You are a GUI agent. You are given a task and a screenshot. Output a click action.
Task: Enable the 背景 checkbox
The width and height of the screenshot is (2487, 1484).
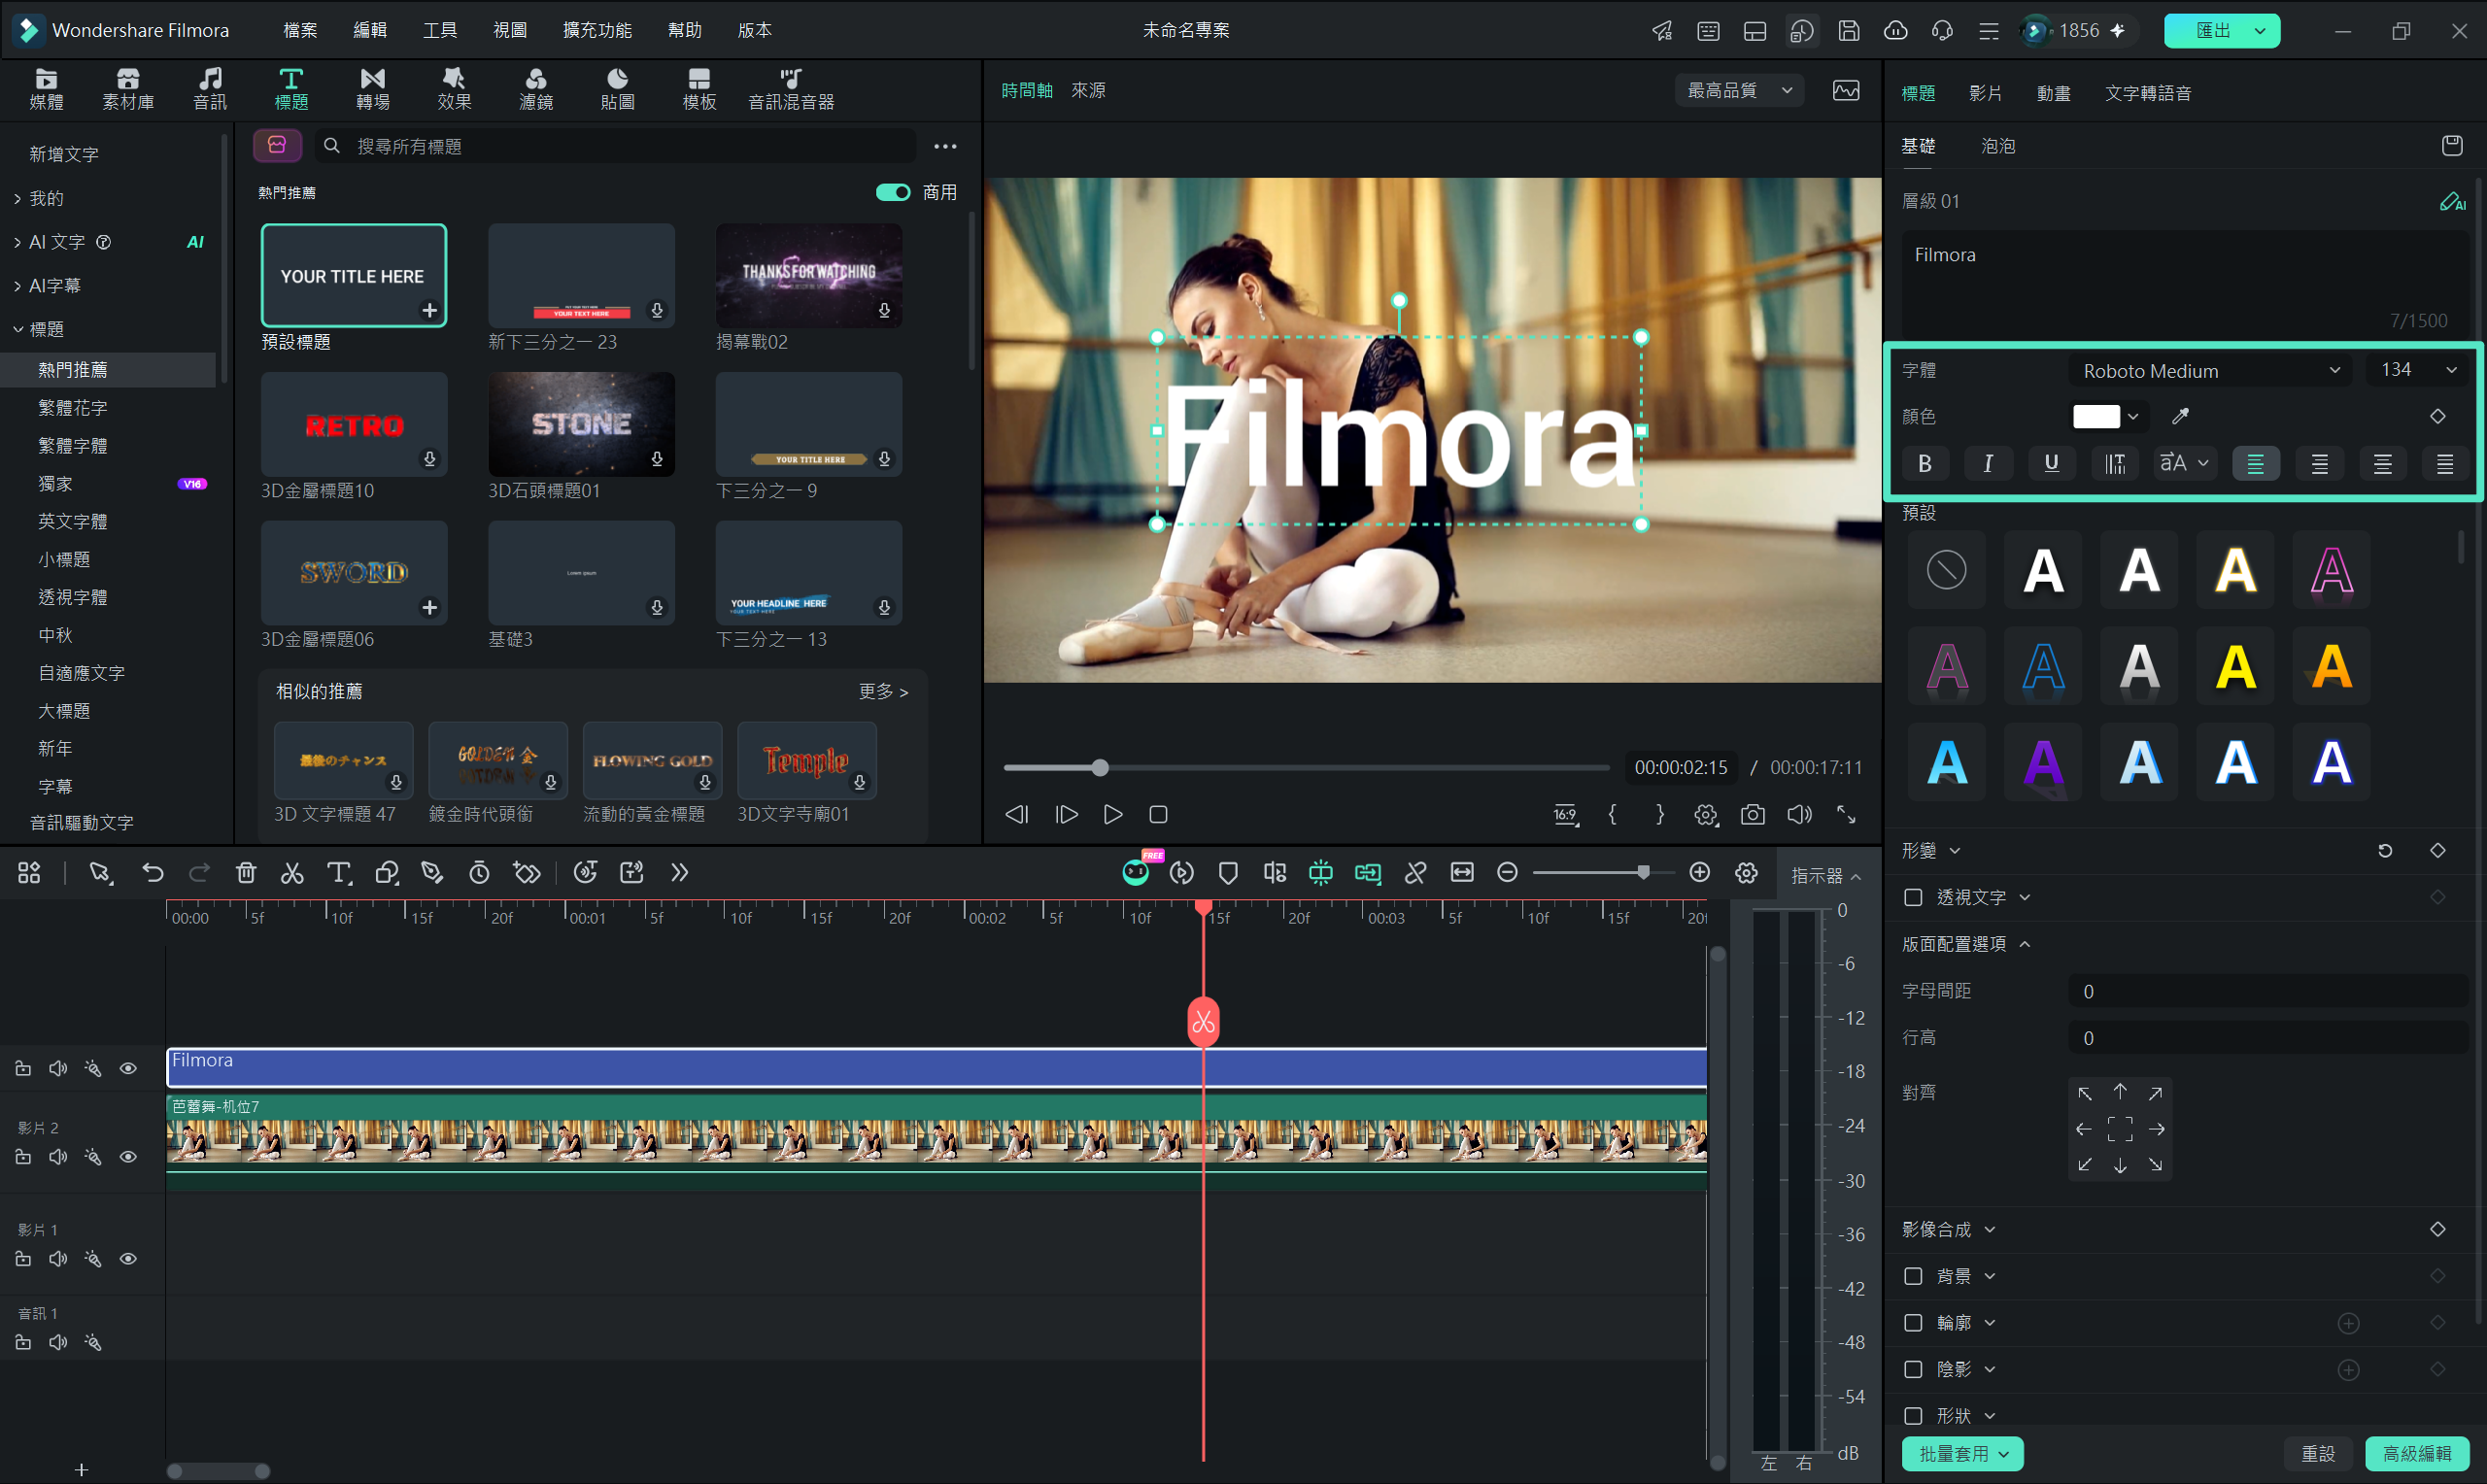pyautogui.click(x=1913, y=1276)
